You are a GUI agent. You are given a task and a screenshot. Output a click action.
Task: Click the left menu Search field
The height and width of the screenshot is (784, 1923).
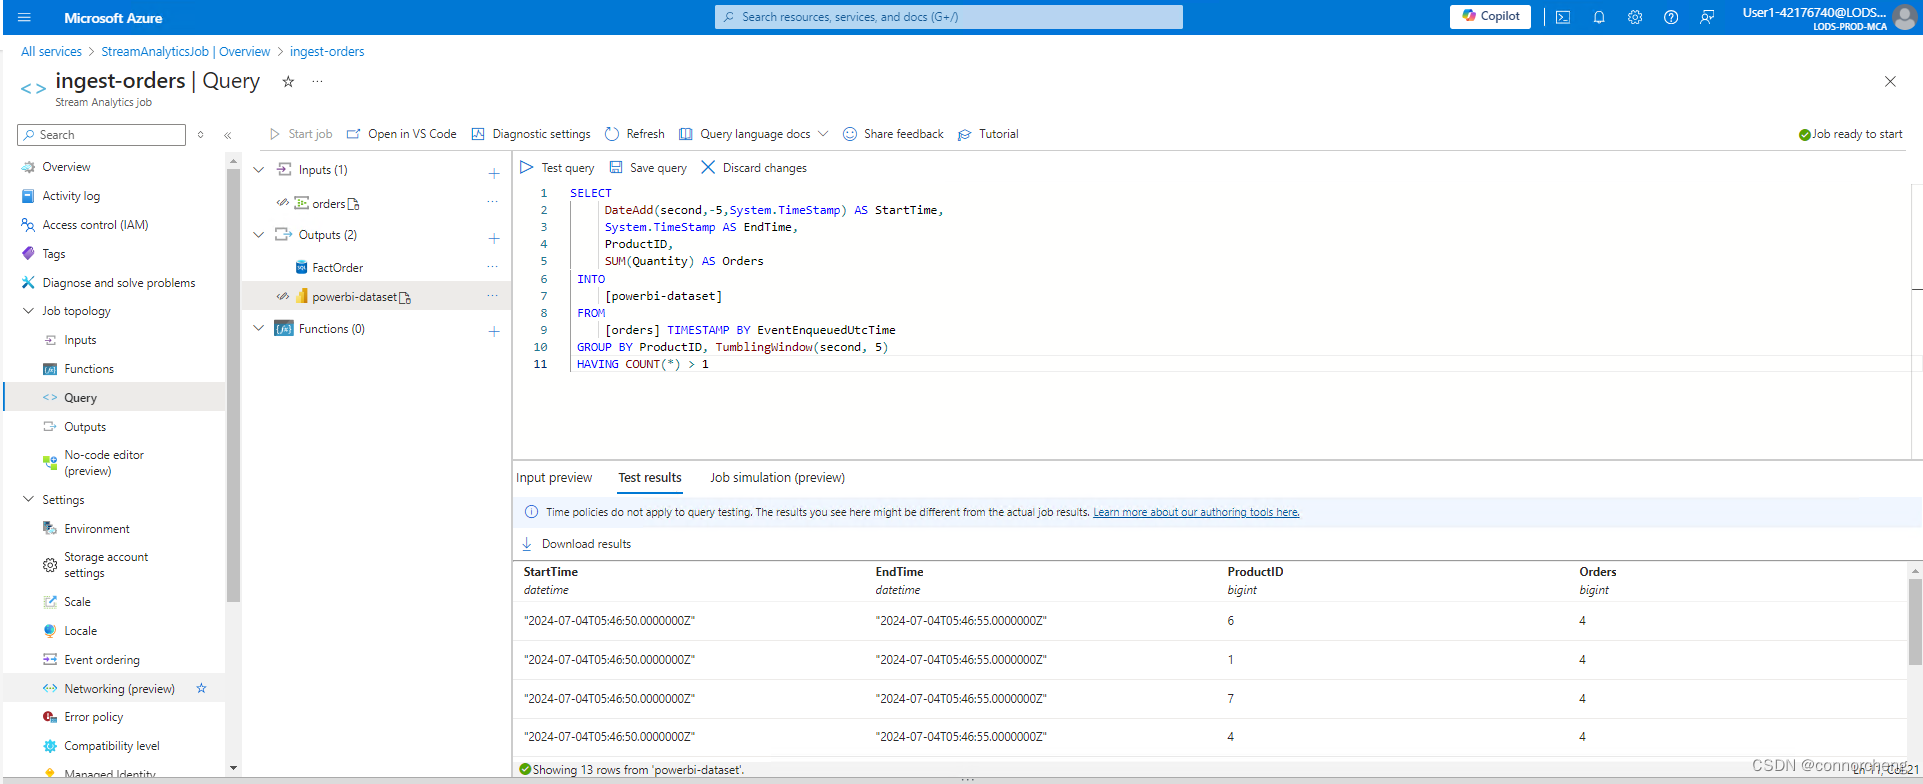tap(101, 135)
